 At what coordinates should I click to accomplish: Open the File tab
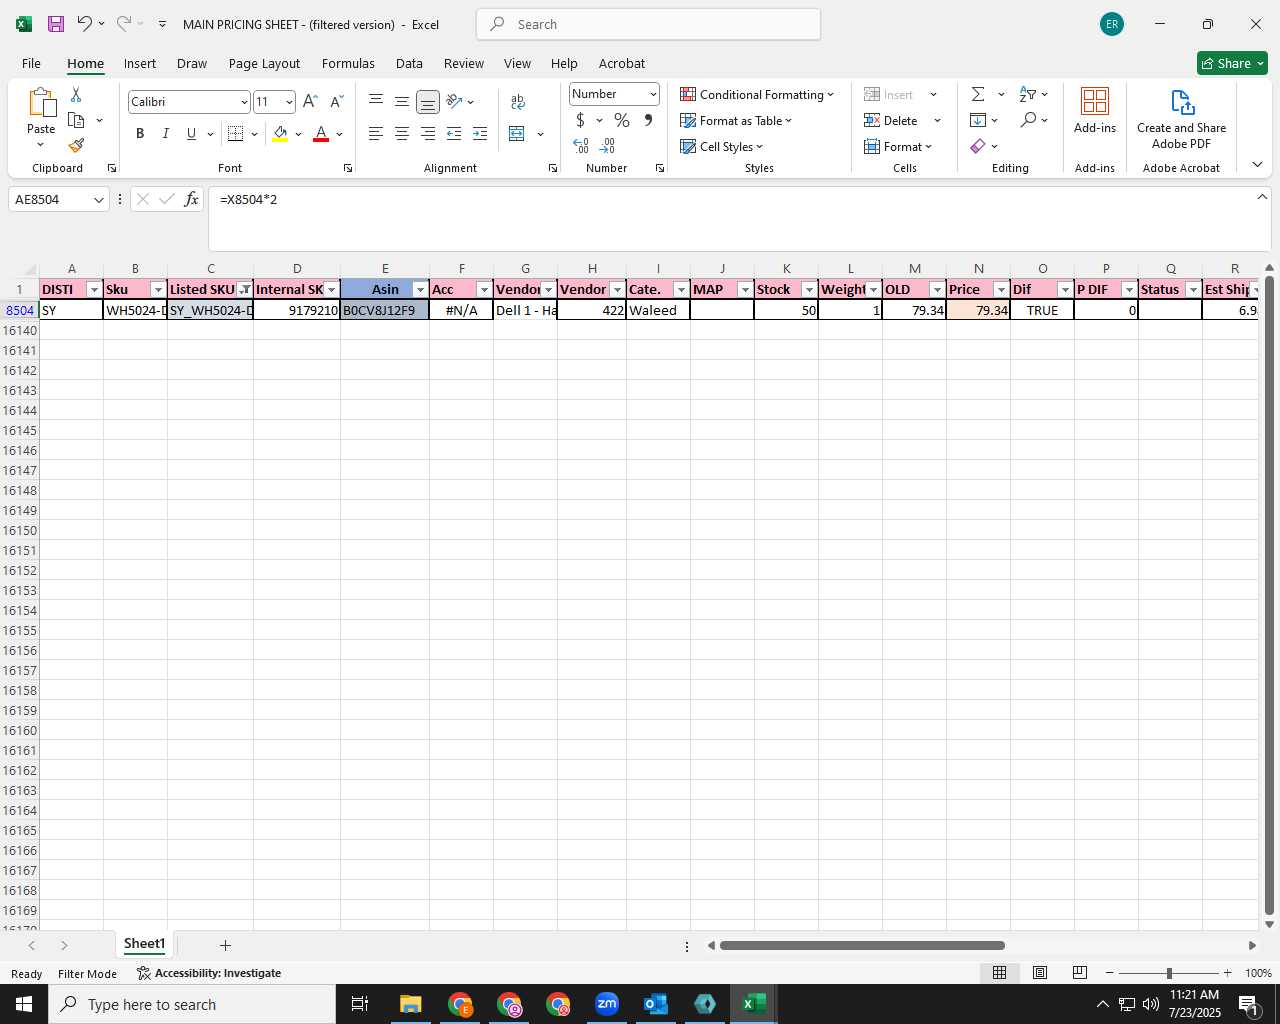(x=31, y=63)
